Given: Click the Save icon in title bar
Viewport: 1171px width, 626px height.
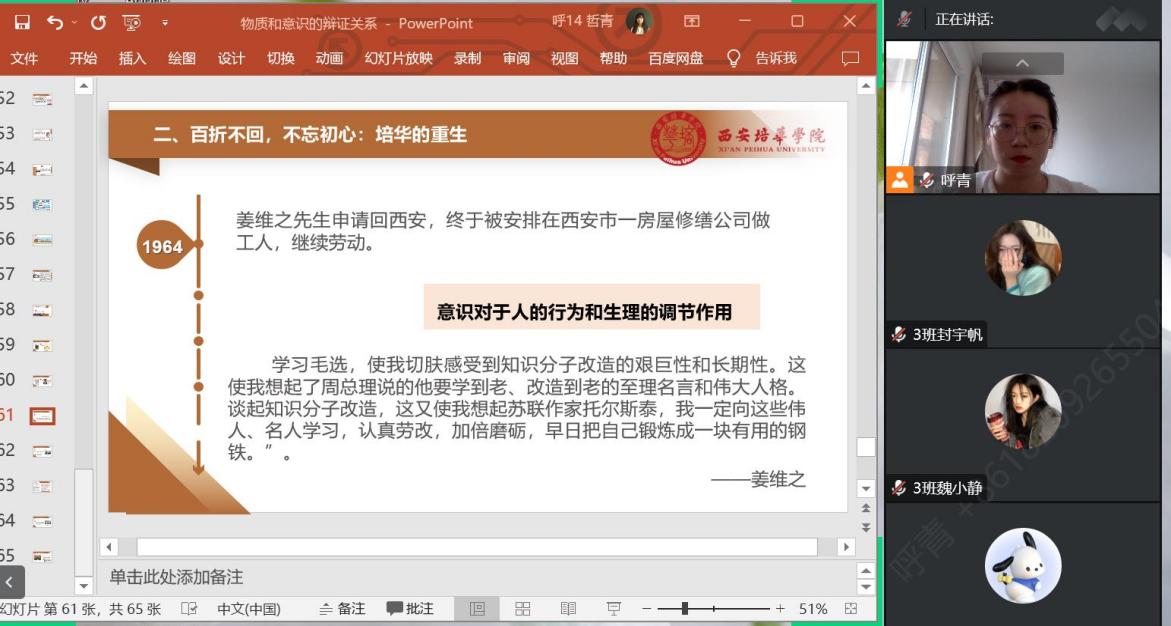Looking at the screenshot, I should pyautogui.click(x=22, y=22).
